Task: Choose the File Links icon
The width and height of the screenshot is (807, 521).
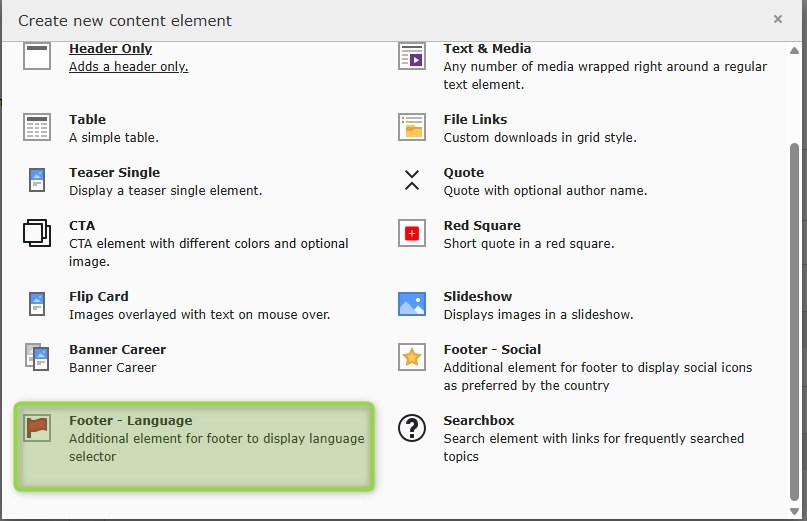Action: 412,127
